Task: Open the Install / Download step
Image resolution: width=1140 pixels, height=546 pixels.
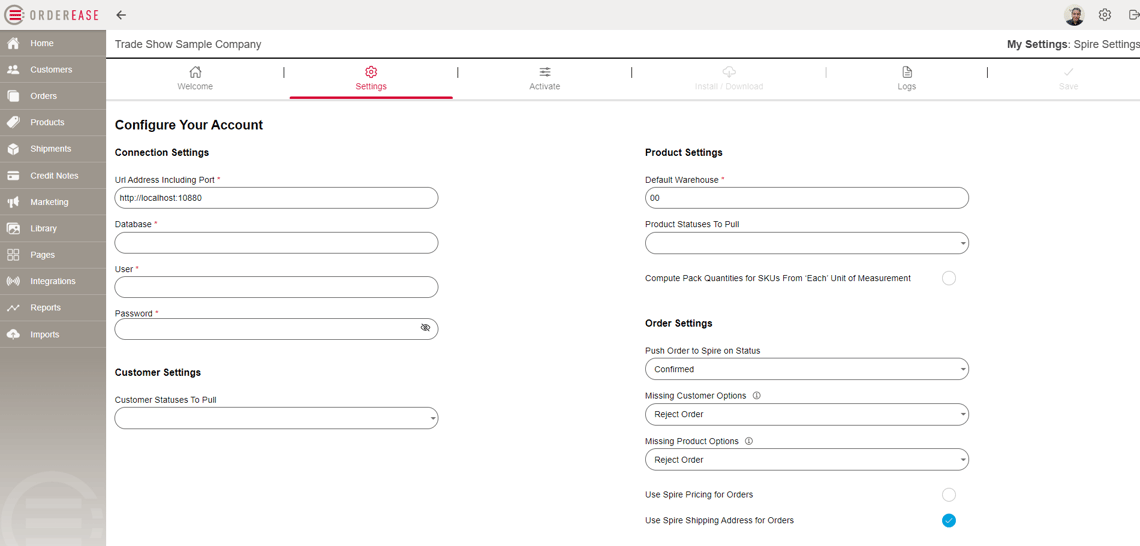Action: [728, 79]
